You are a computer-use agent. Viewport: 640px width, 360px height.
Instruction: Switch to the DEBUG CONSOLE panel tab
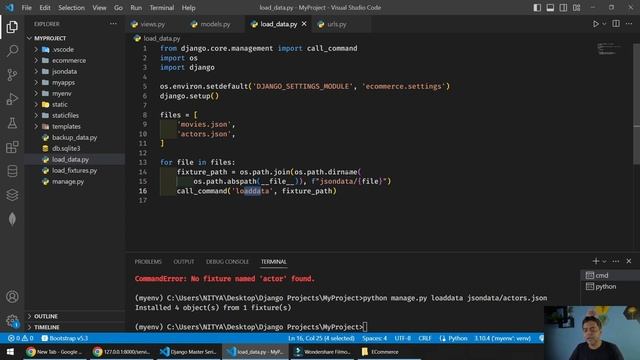227,262
